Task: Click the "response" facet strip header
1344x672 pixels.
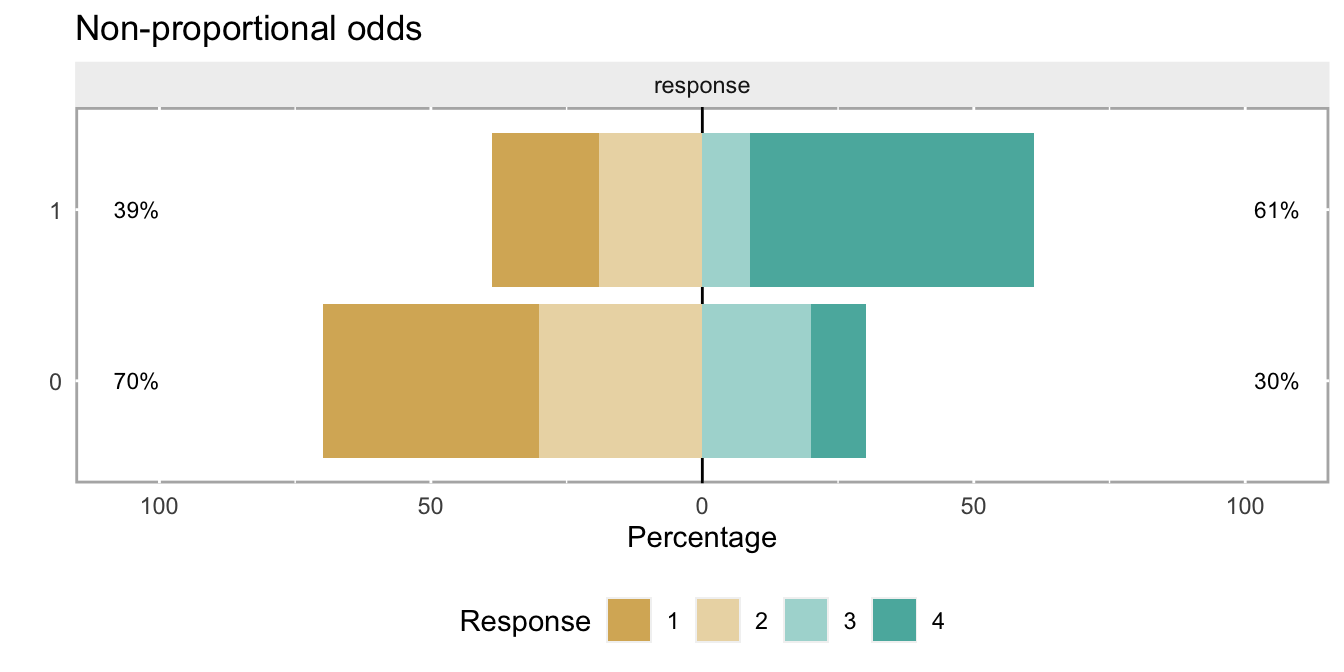Action: tap(702, 86)
